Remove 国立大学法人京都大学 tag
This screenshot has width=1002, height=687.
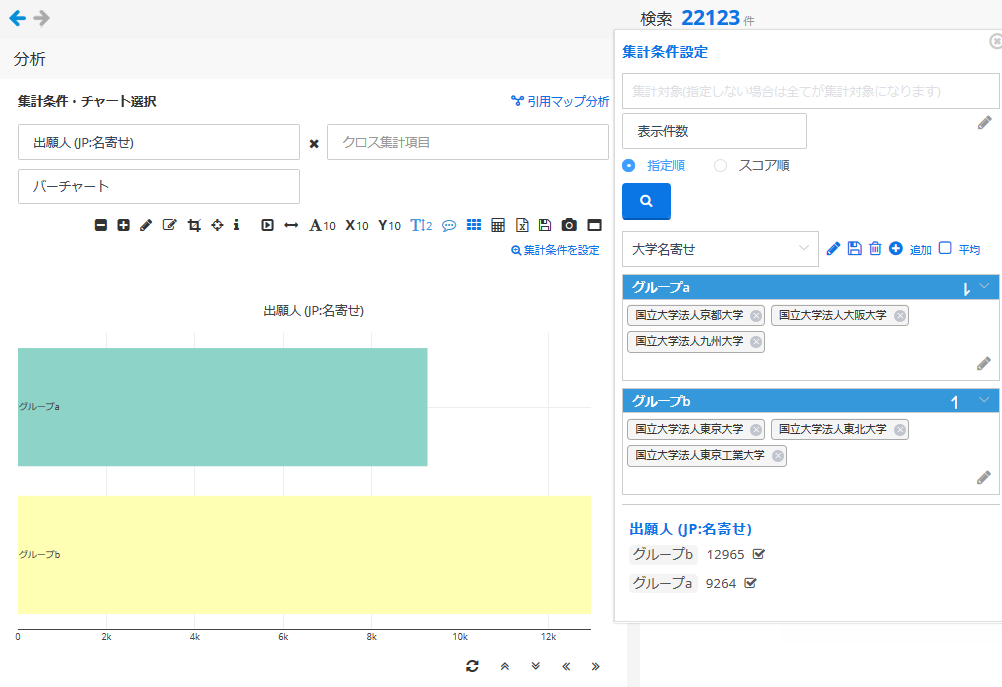click(756, 316)
